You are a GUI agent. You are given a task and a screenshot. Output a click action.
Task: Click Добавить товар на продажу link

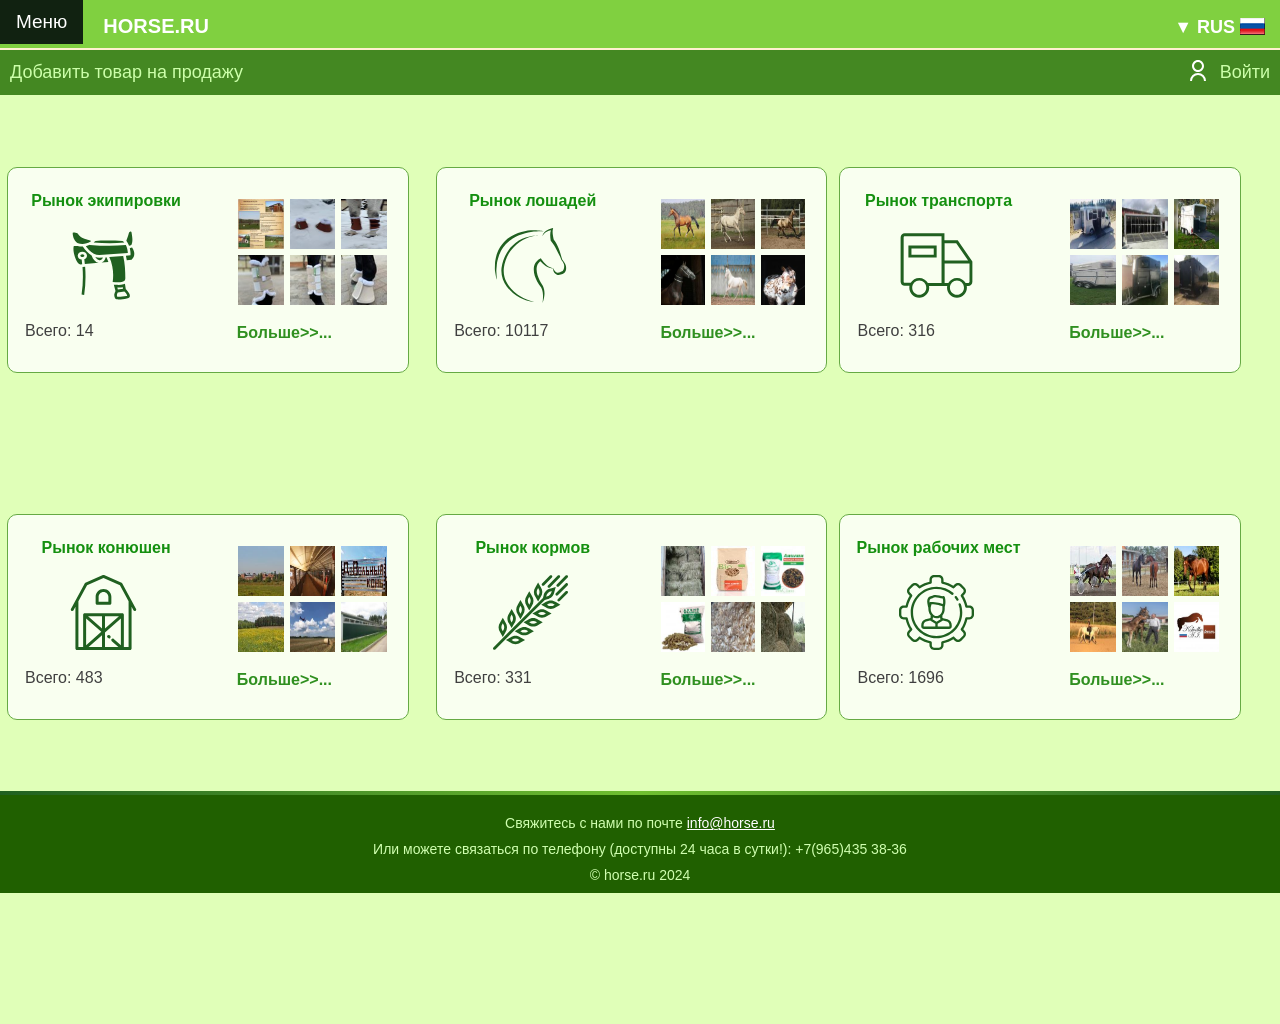point(126,72)
